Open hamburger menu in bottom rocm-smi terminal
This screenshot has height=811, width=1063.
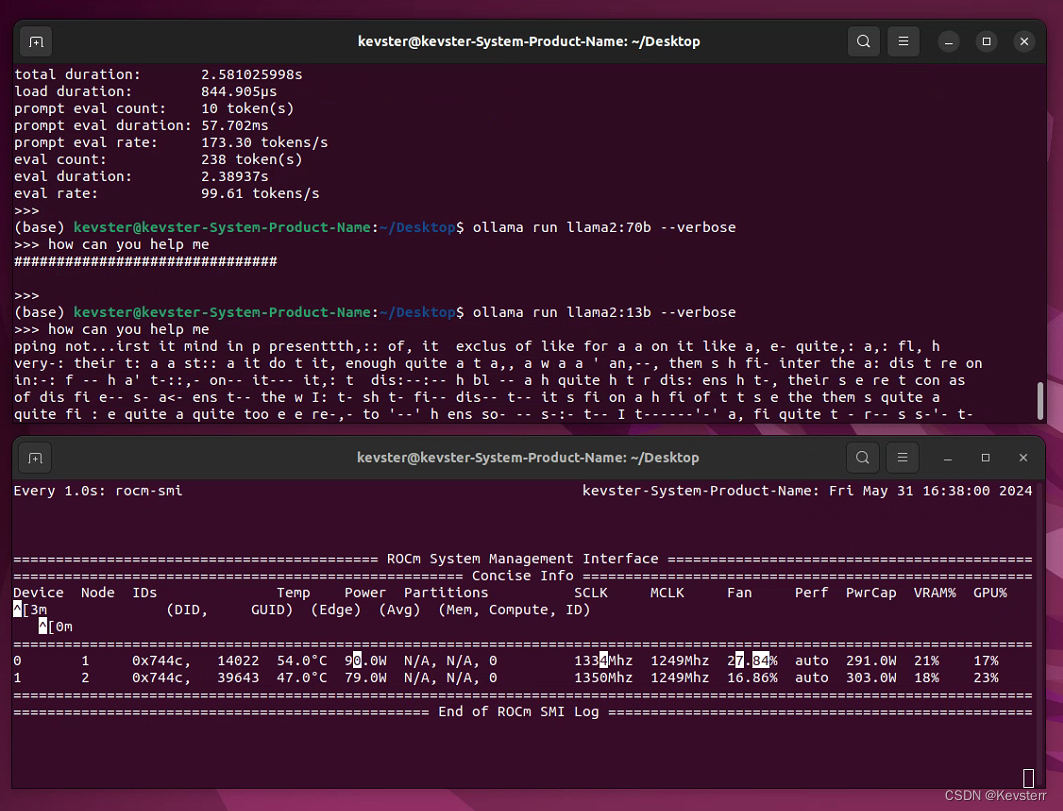[x=902, y=458]
